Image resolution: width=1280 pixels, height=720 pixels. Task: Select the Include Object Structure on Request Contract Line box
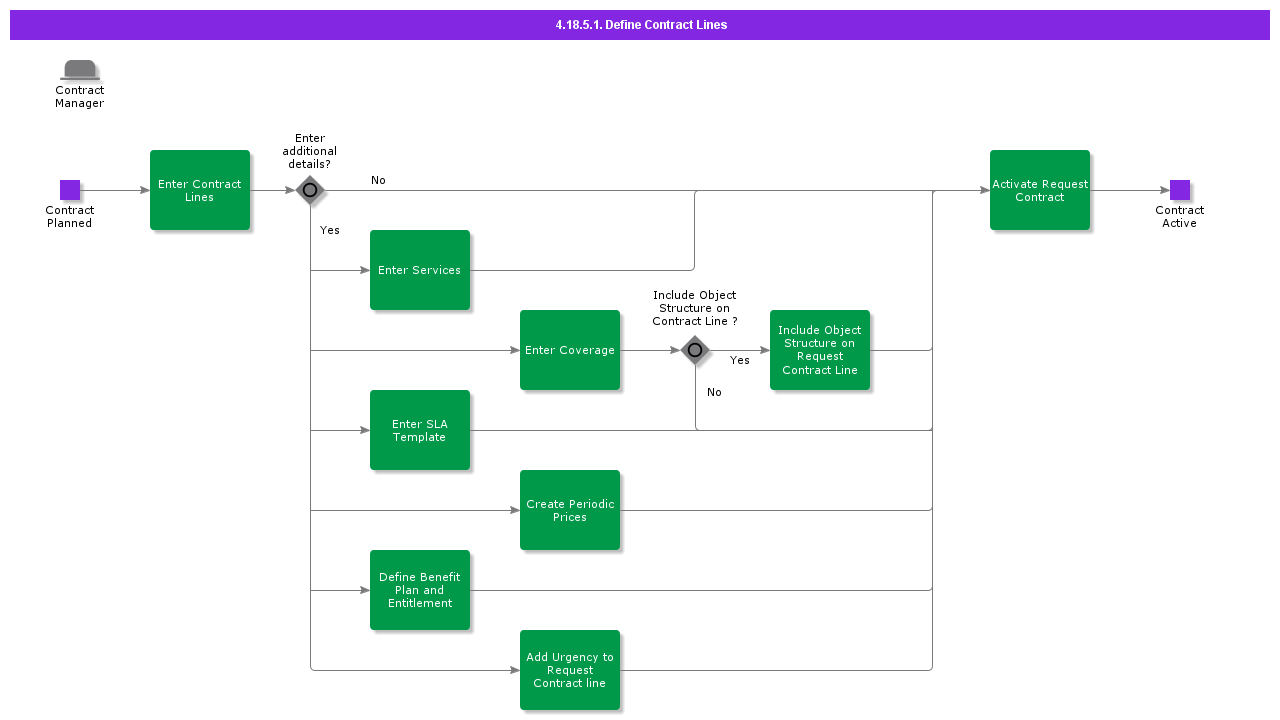[x=820, y=350]
